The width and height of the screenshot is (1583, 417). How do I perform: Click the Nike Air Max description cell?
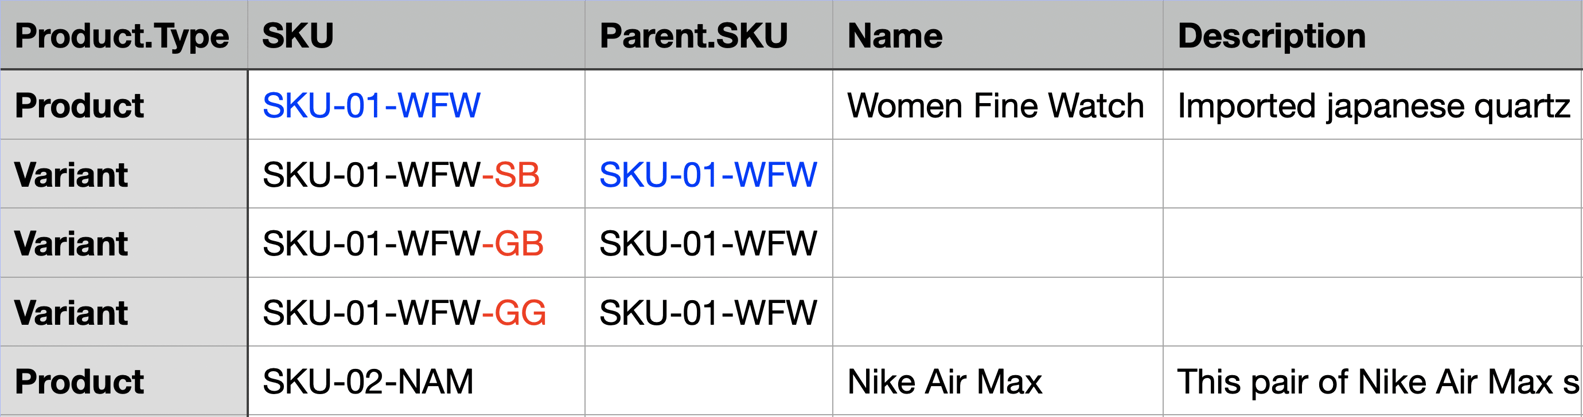(1377, 382)
